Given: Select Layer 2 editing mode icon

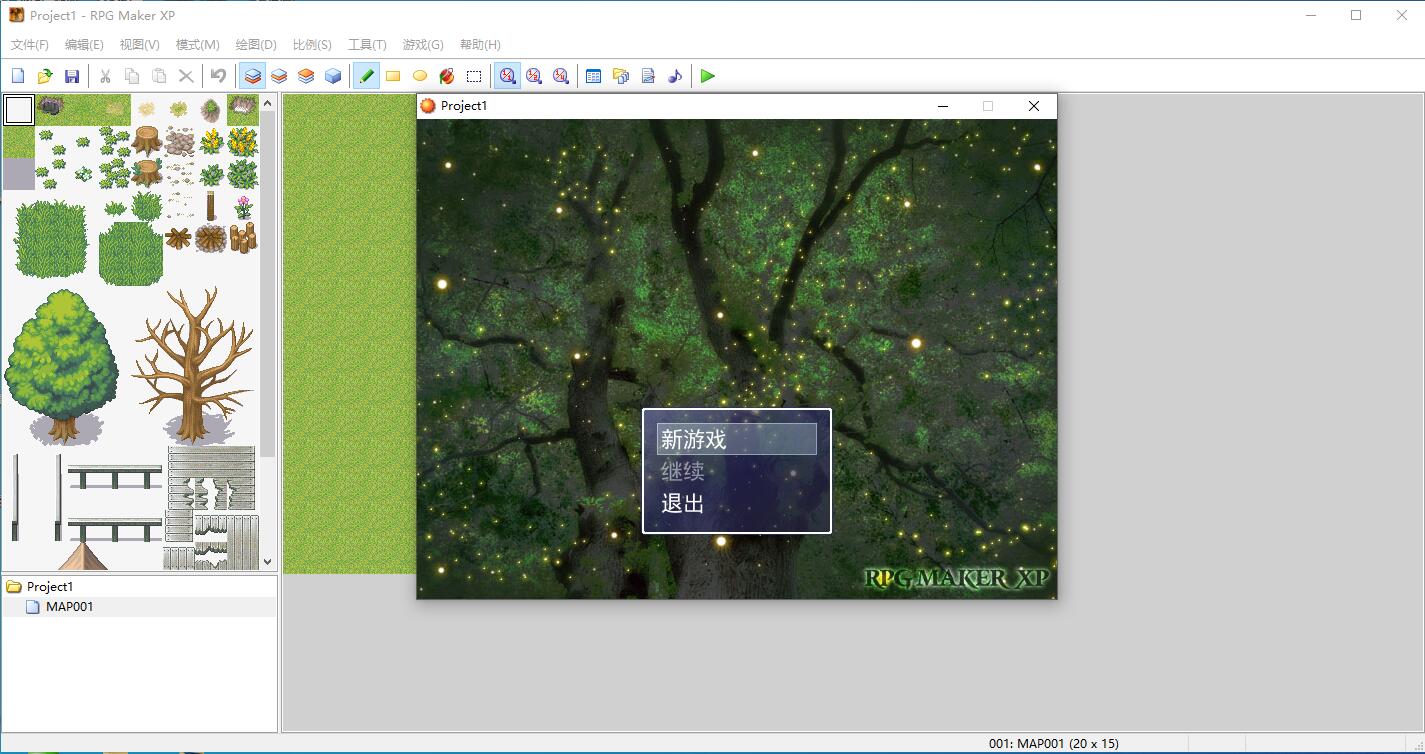Looking at the screenshot, I should coord(280,76).
